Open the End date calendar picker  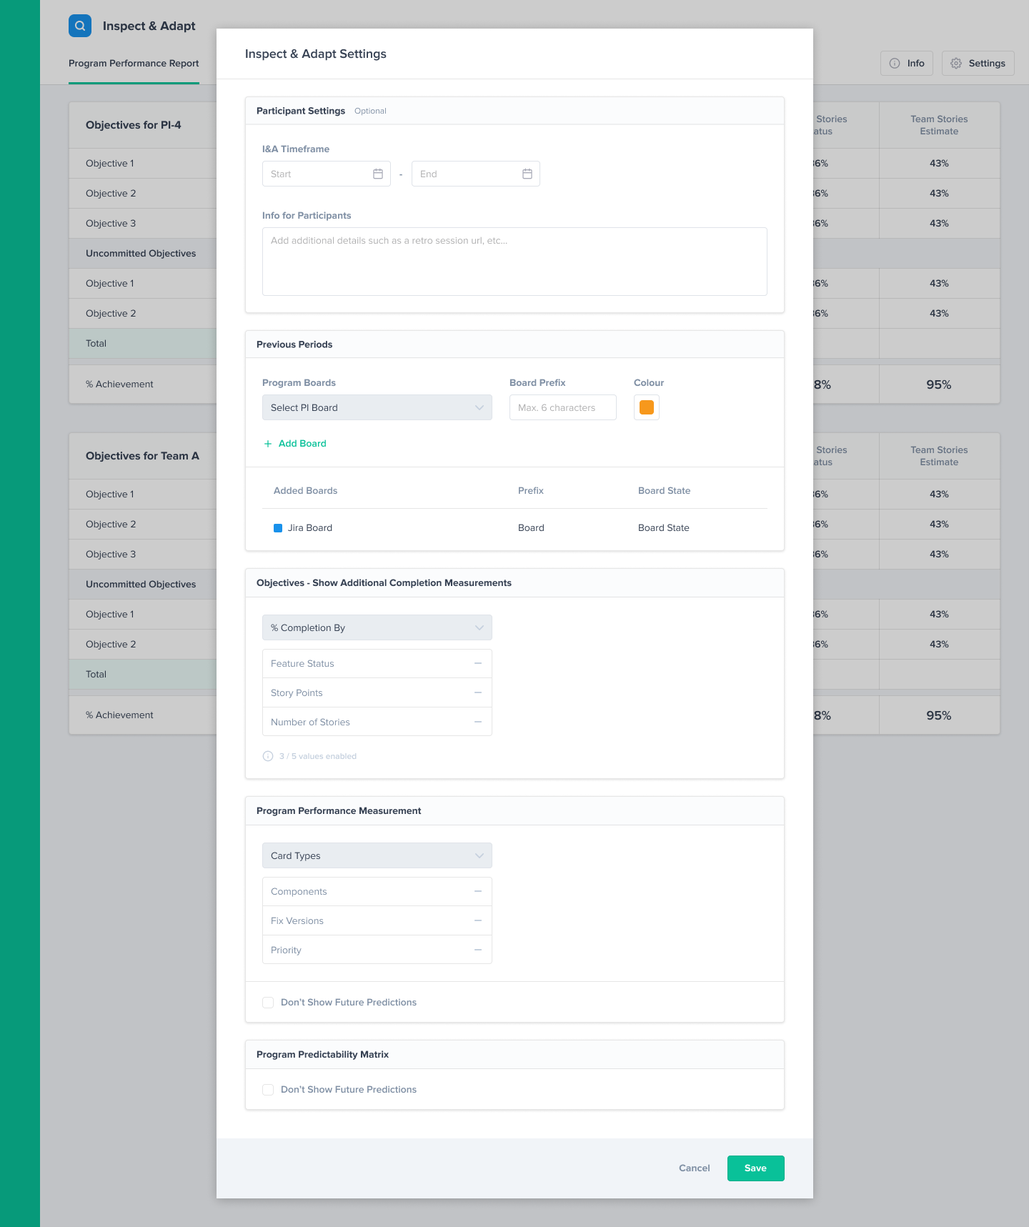click(x=527, y=173)
